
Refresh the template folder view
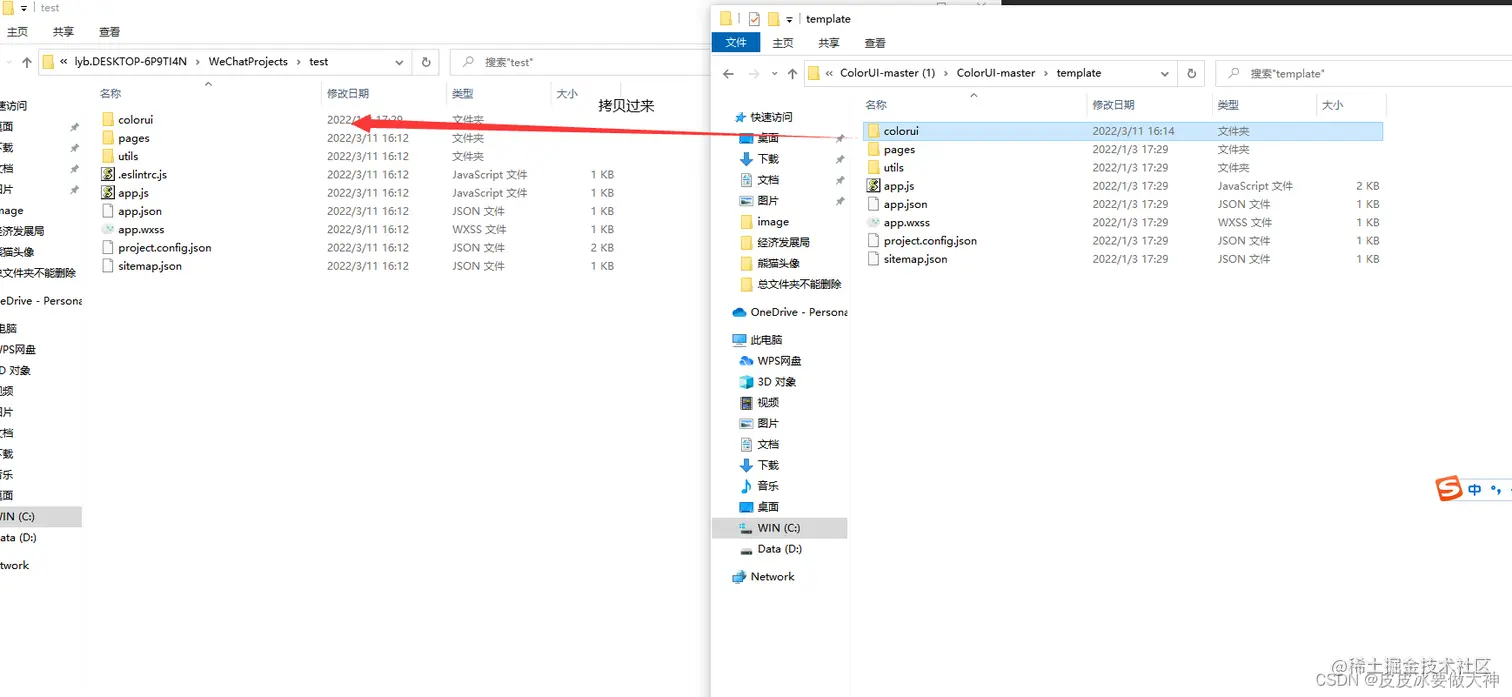pos(1191,73)
